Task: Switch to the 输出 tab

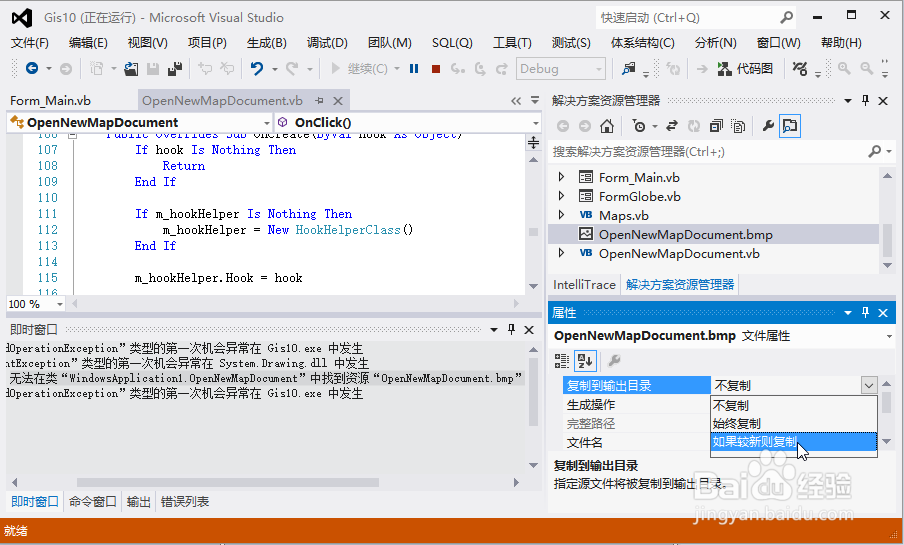Action: (138, 502)
